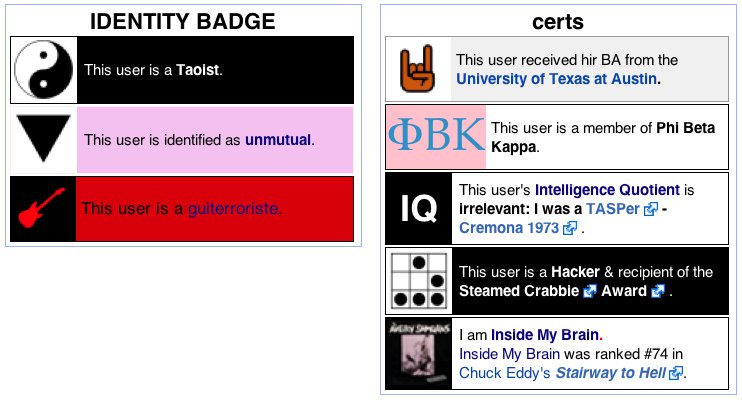The height and width of the screenshot is (400, 742).
Task: Open the Inside My Brain album cover thumbnail
Action: [x=418, y=354]
